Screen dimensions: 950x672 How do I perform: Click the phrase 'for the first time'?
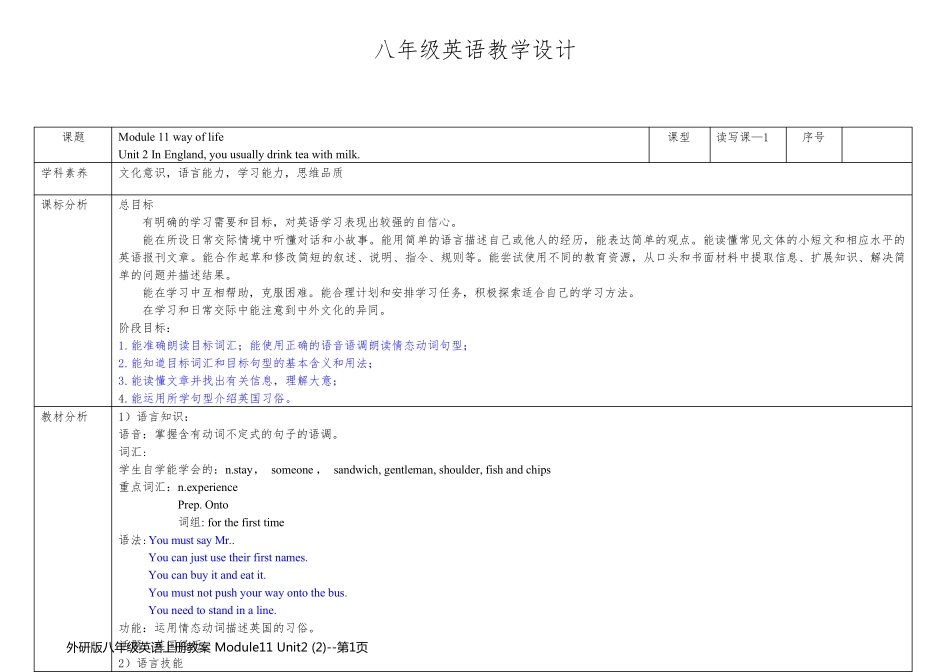(246, 522)
